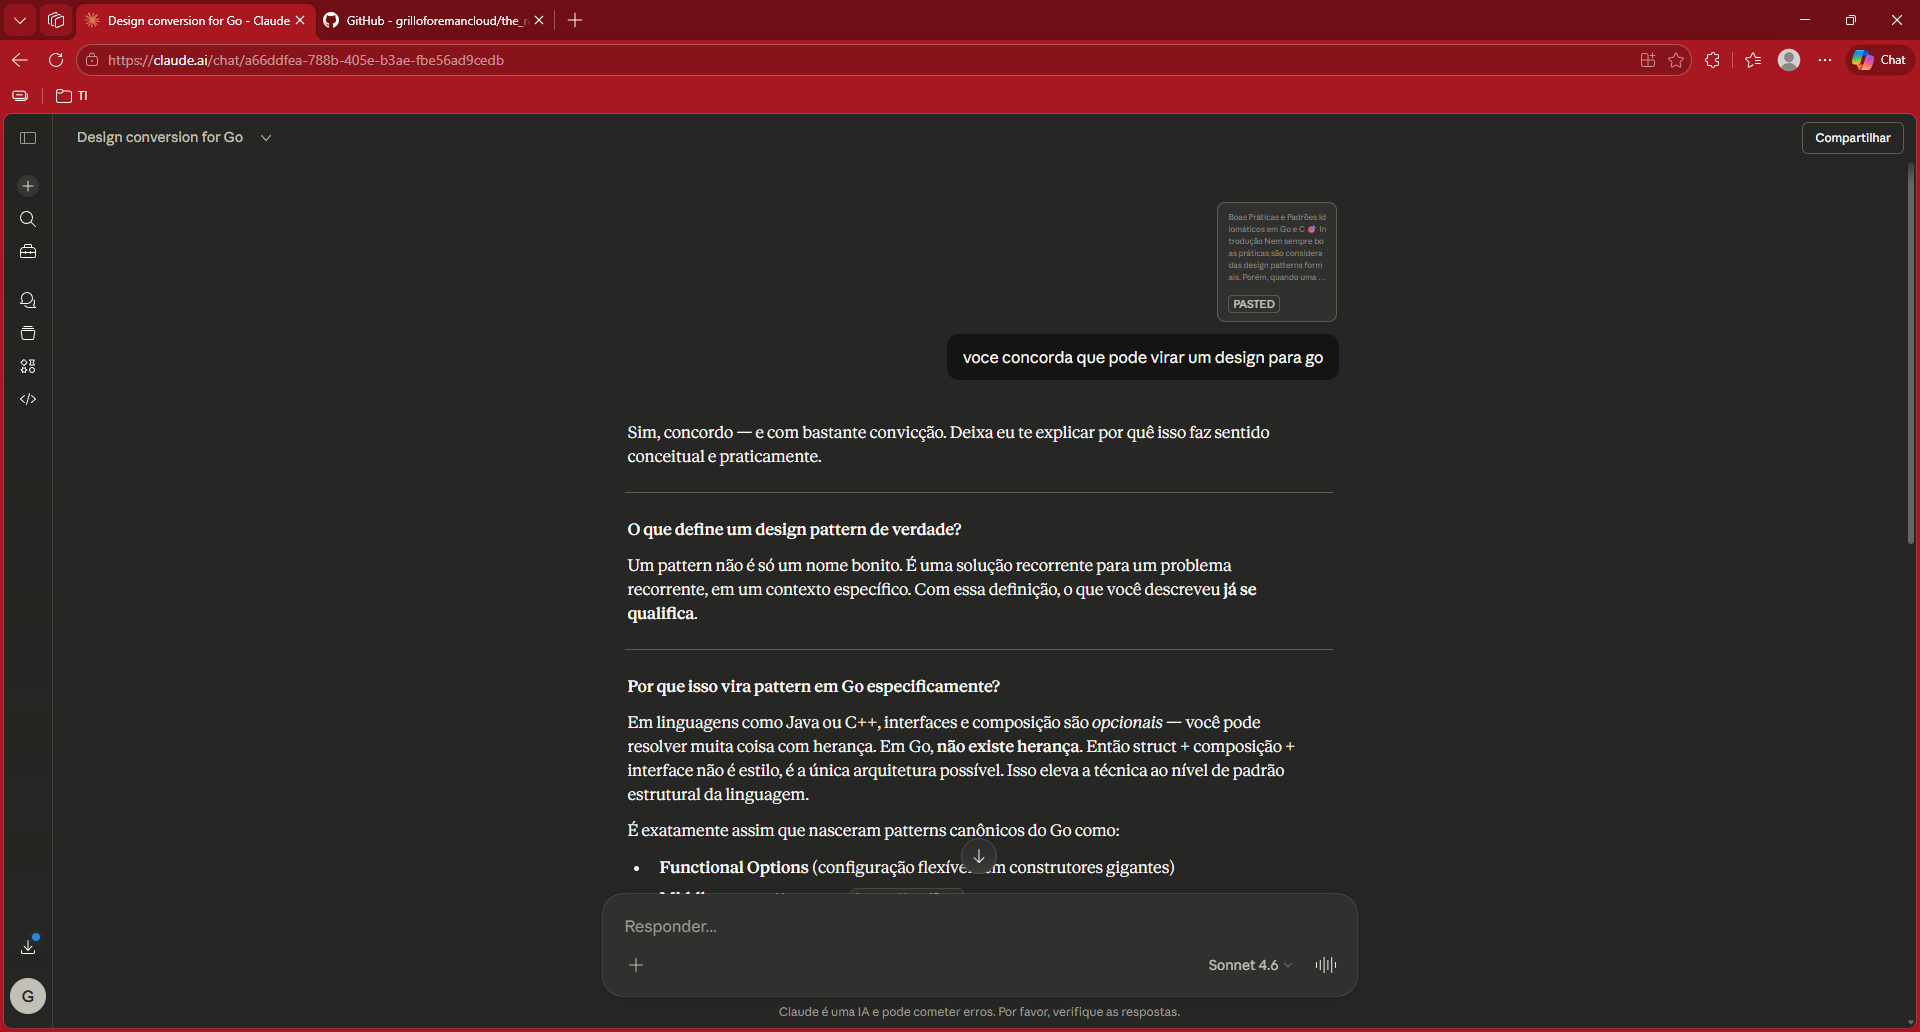Viewport: 1920px width, 1032px height.
Task: Click the voice mode waveform icon
Action: [1325, 965]
